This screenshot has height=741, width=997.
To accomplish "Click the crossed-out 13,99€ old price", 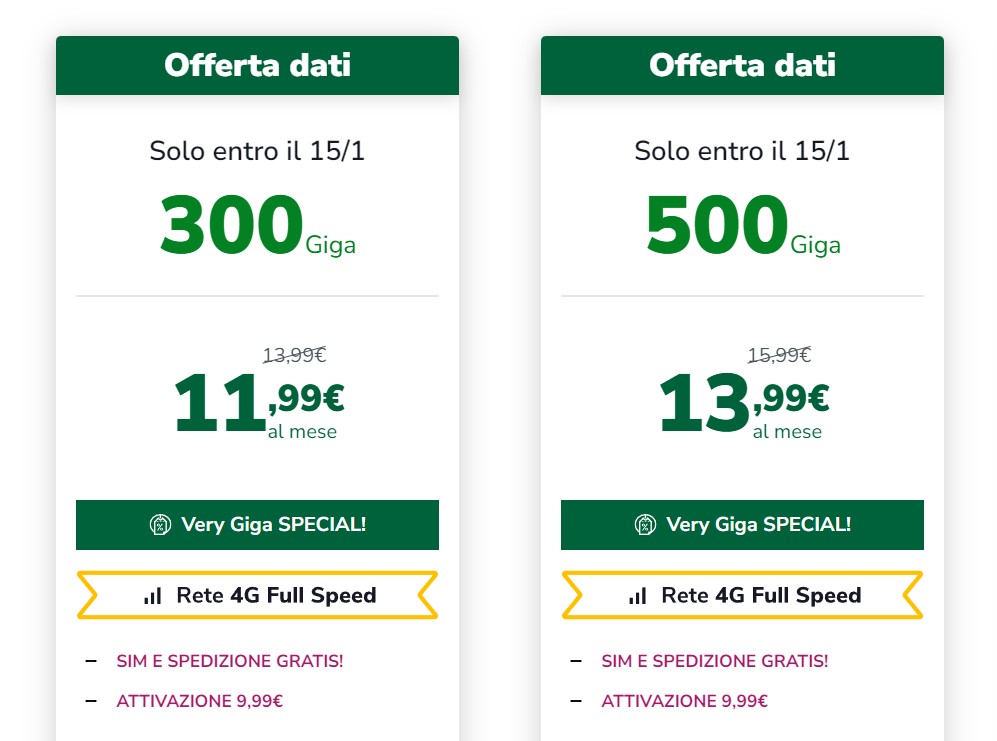I will [294, 355].
